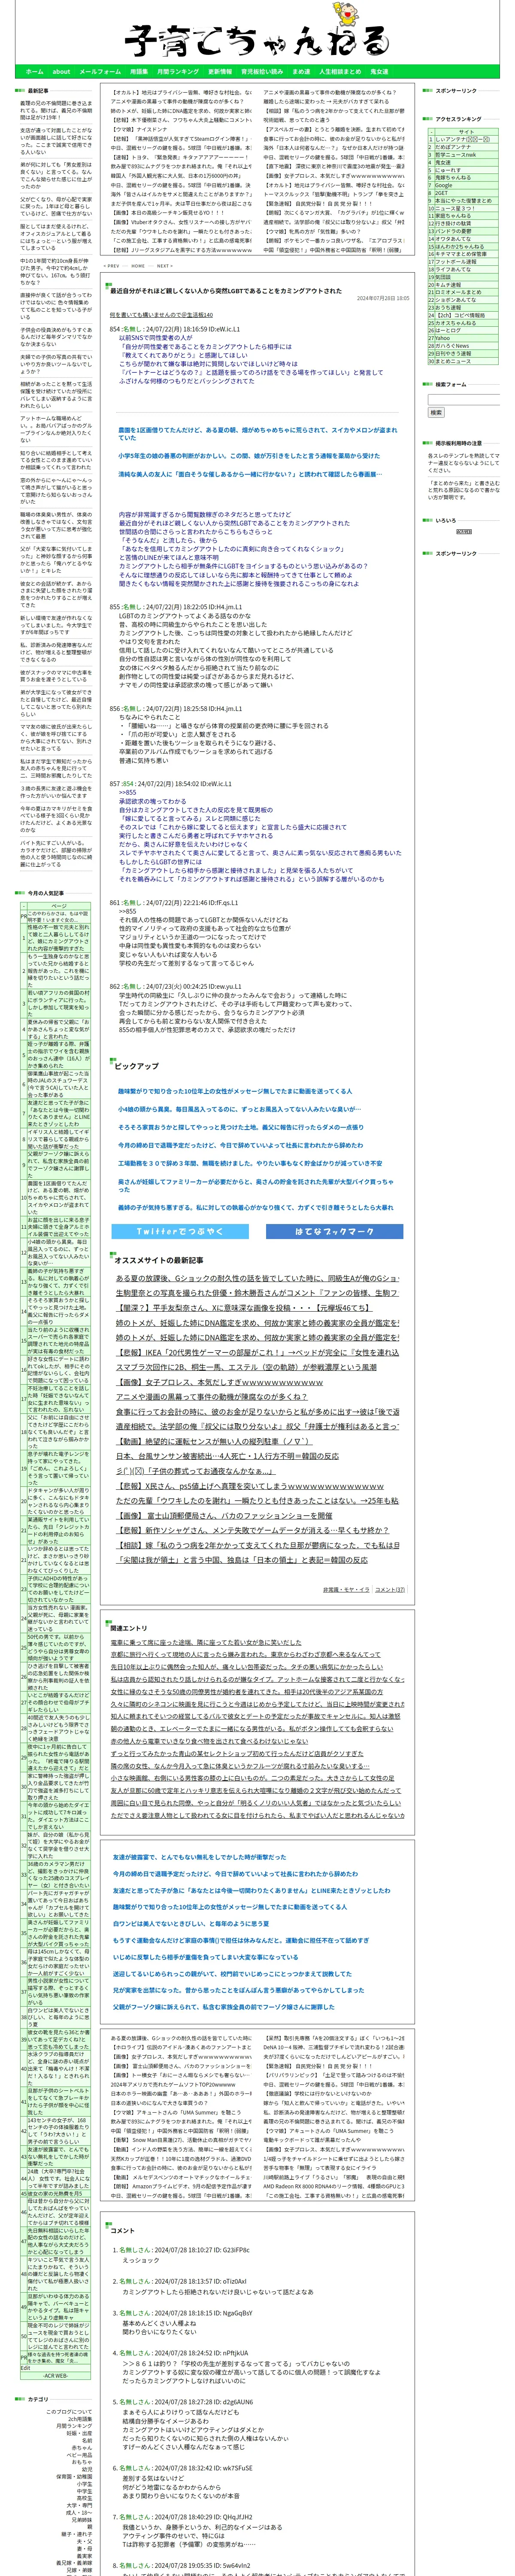Screen dimensions: 515x2576
Task: Open pickup link 工場勤務を30で辞め3年間
Action: [250, 1163]
